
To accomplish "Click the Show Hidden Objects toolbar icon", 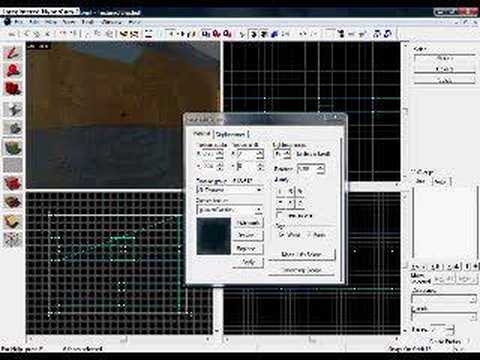I will click(228, 34).
